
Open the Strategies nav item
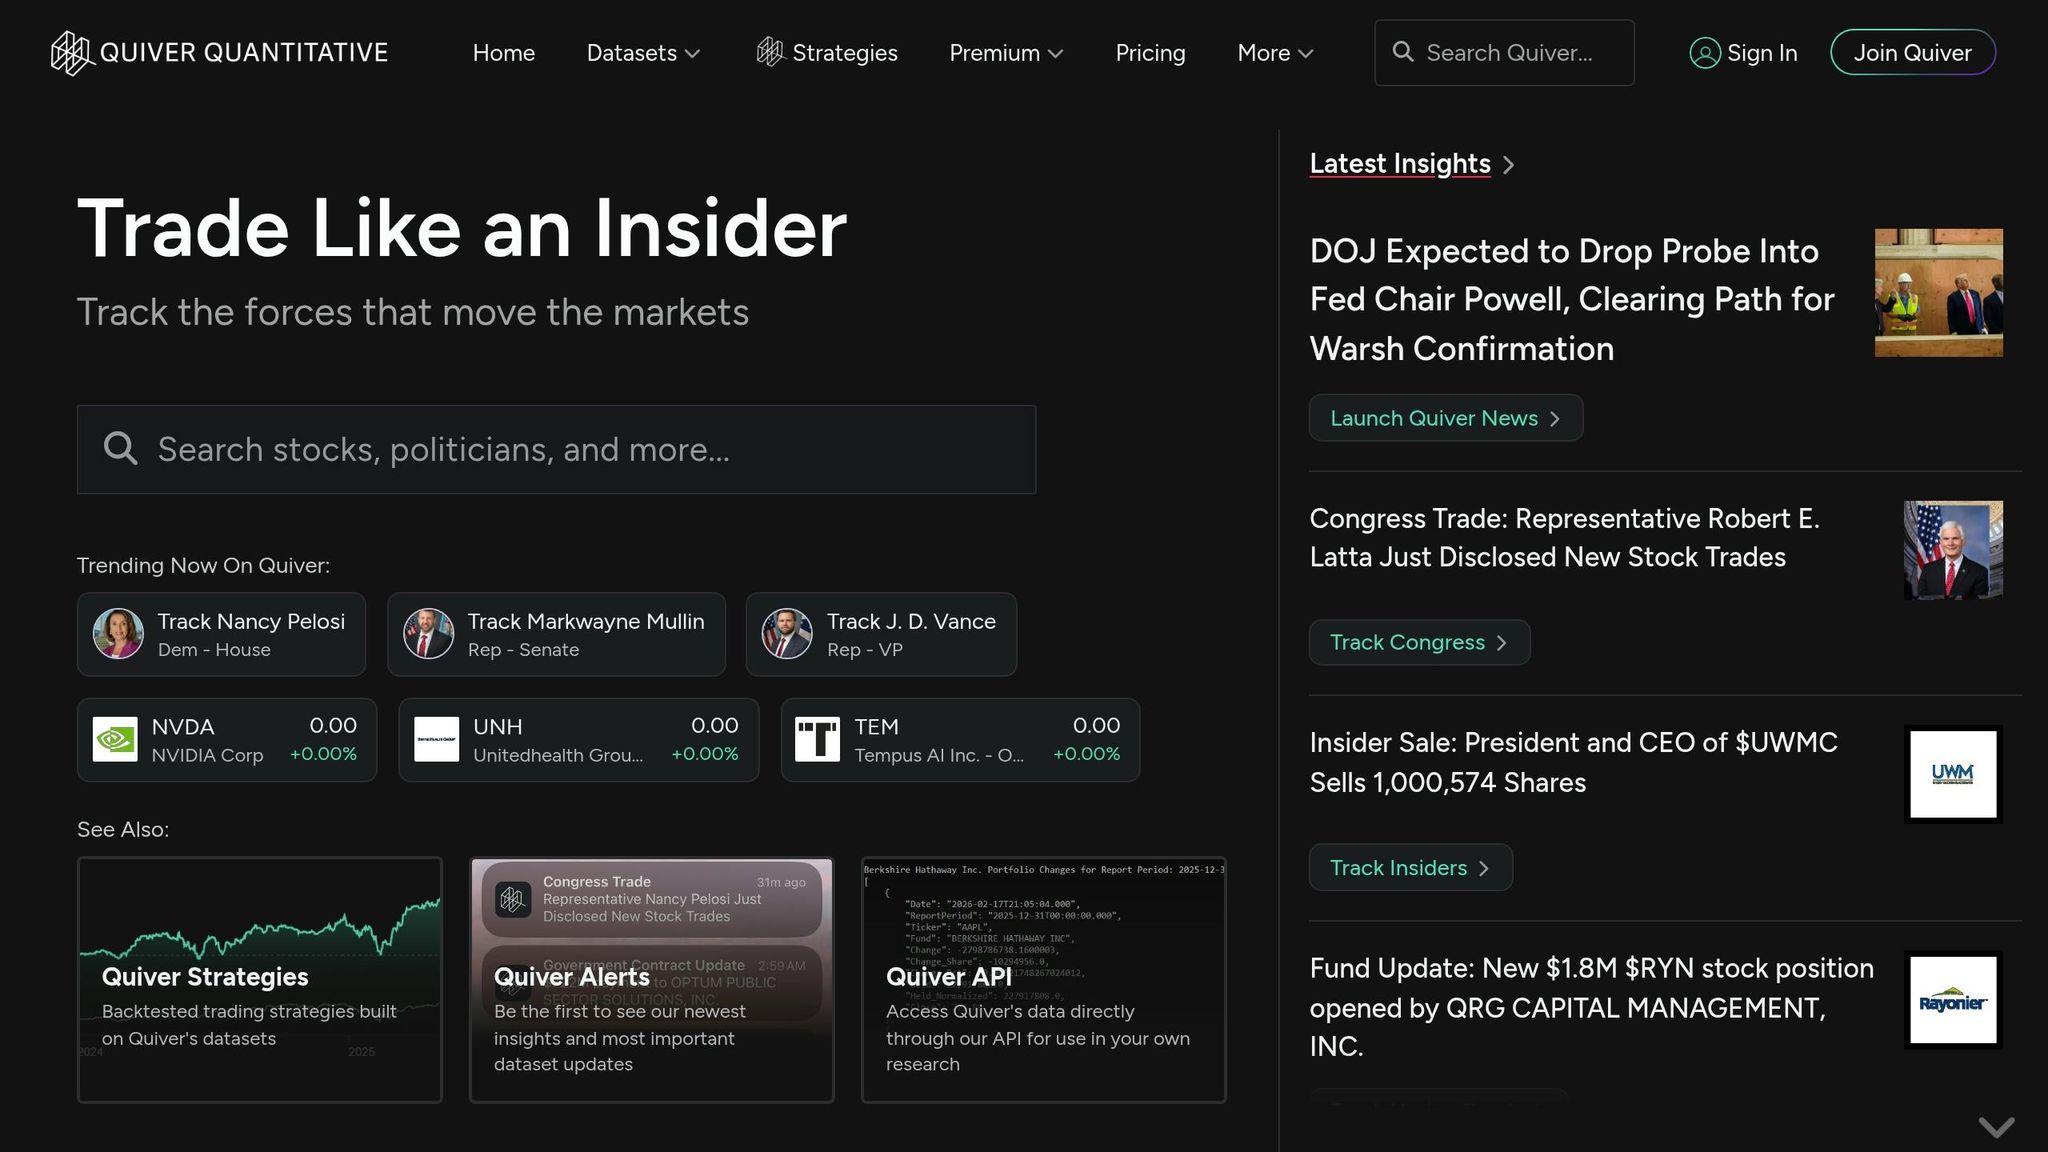point(827,53)
